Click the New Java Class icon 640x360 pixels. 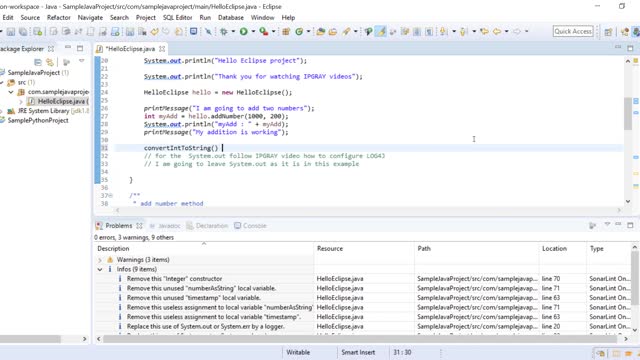click(x=299, y=31)
